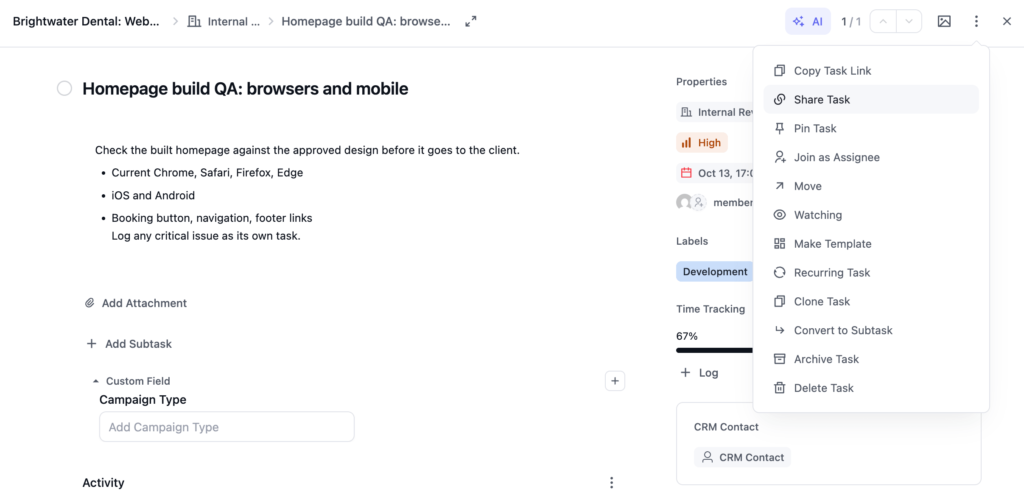Click the Log time button
Image resolution: width=1024 pixels, height=503 pixels.
[x=699, y=373]
